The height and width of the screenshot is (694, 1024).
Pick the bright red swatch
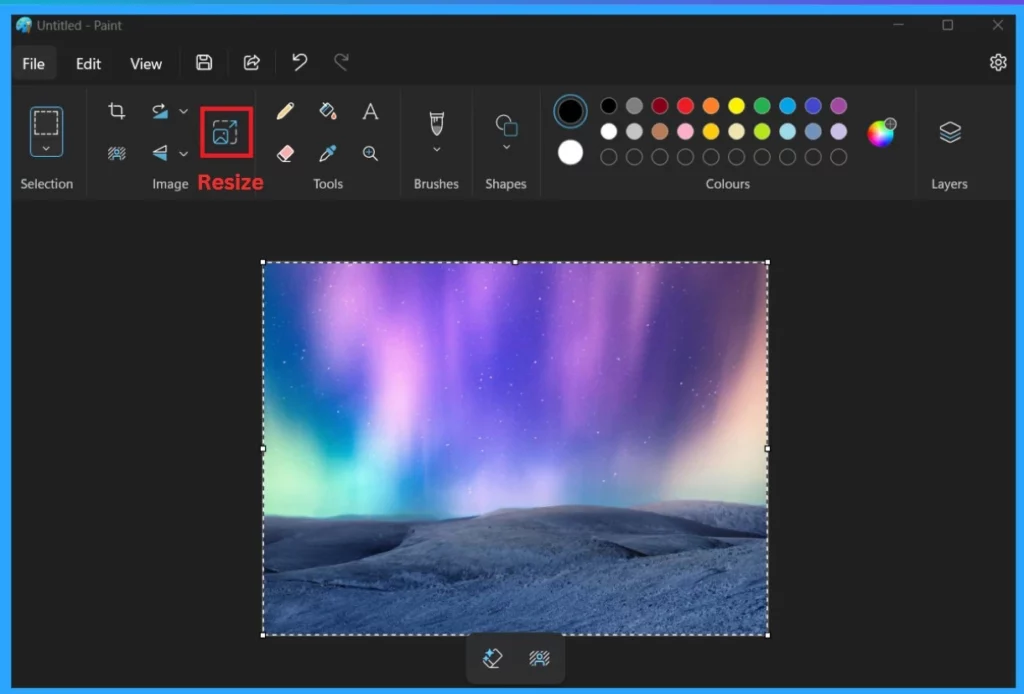tap(685, 106)
